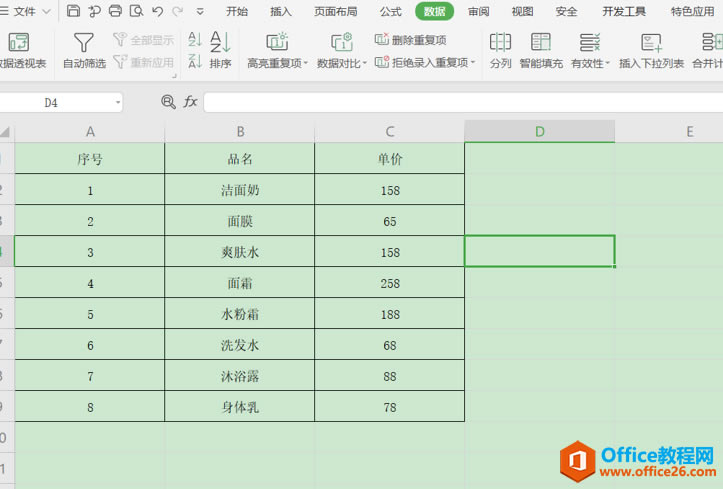Expand the arrow beside 文件

pos(46,12)
